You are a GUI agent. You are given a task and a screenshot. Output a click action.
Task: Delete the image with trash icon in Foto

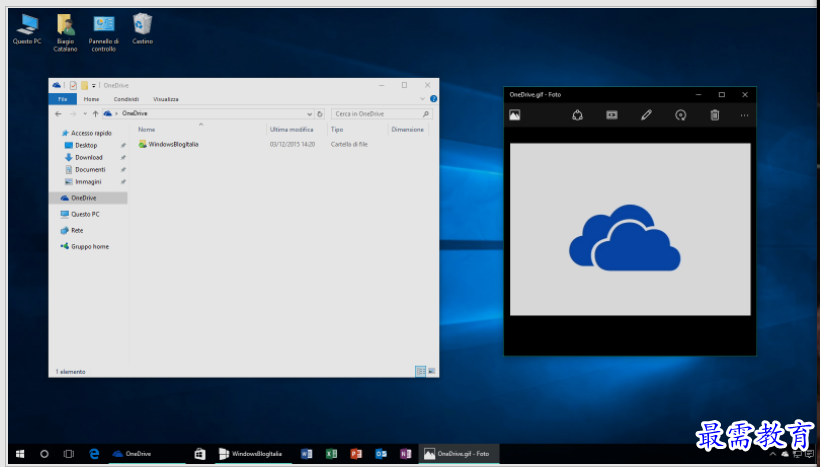[715, 115]
